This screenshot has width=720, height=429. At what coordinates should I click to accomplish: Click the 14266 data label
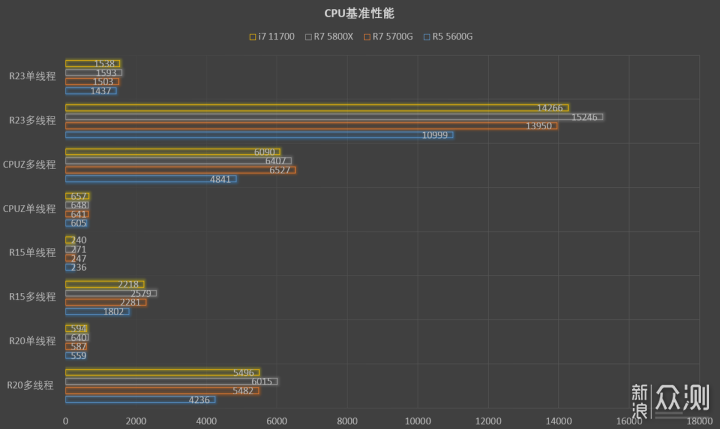(x=550, y=108)
